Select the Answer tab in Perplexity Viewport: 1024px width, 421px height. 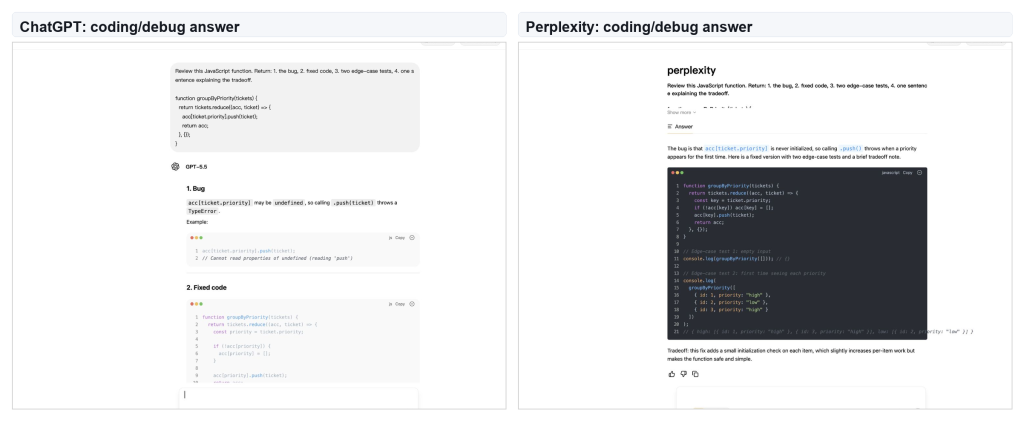680,127
